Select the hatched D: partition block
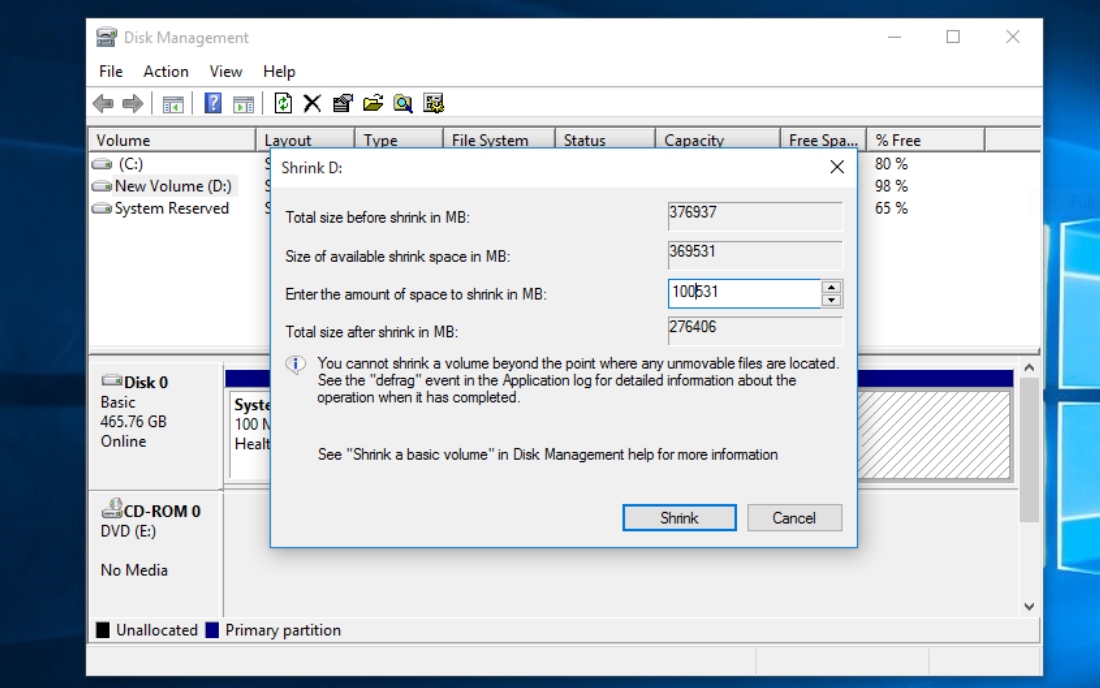Image resolution: width=1100 pixels, height=688 pixels. [x=934, y=435]
